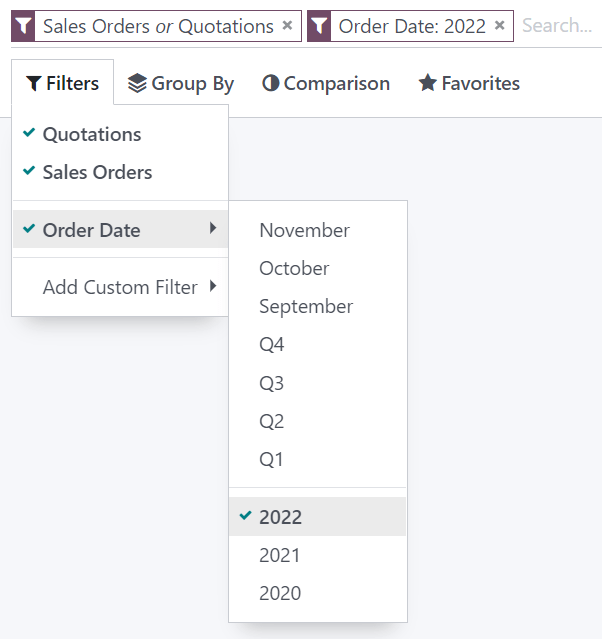
Task: Remove the Sales Orders or Quotations facet
Action: tap(288, 26)
